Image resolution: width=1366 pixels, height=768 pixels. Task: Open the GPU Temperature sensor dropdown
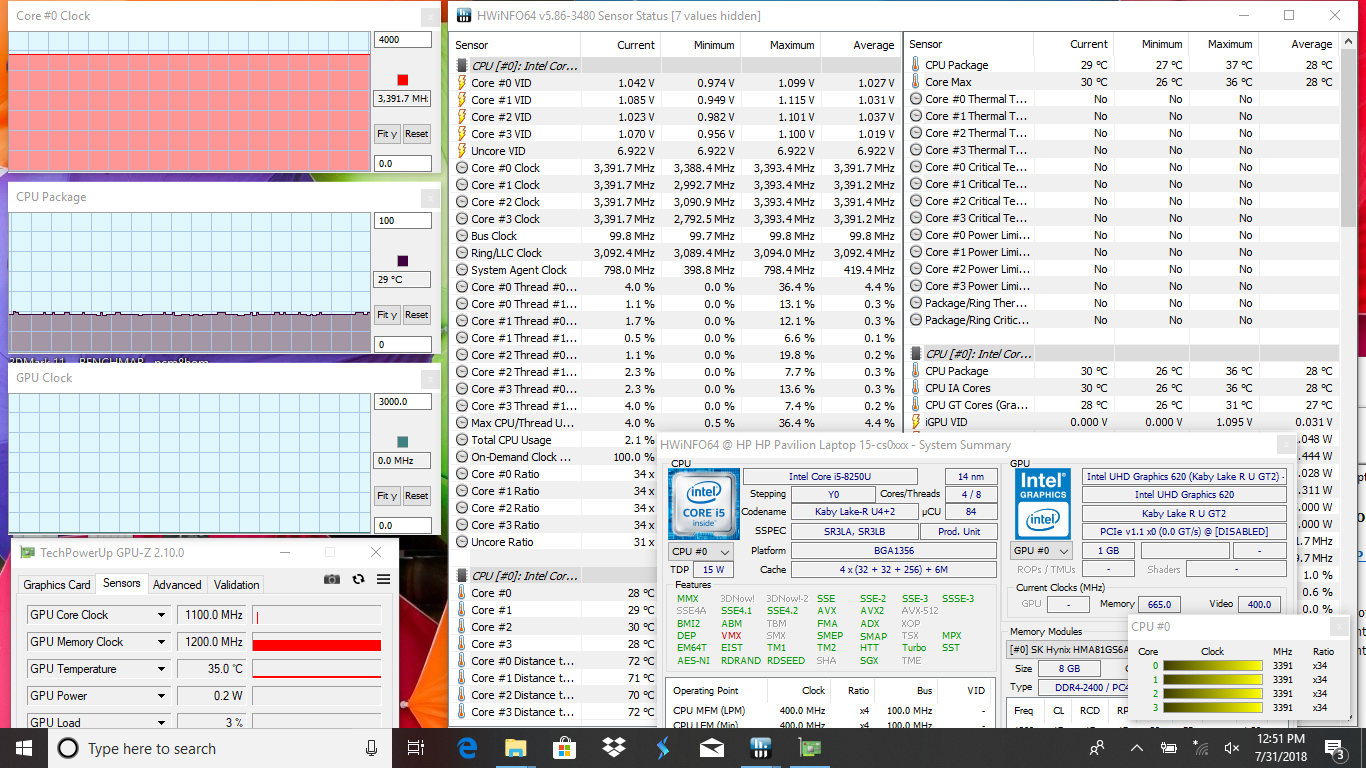coord(161,669)
